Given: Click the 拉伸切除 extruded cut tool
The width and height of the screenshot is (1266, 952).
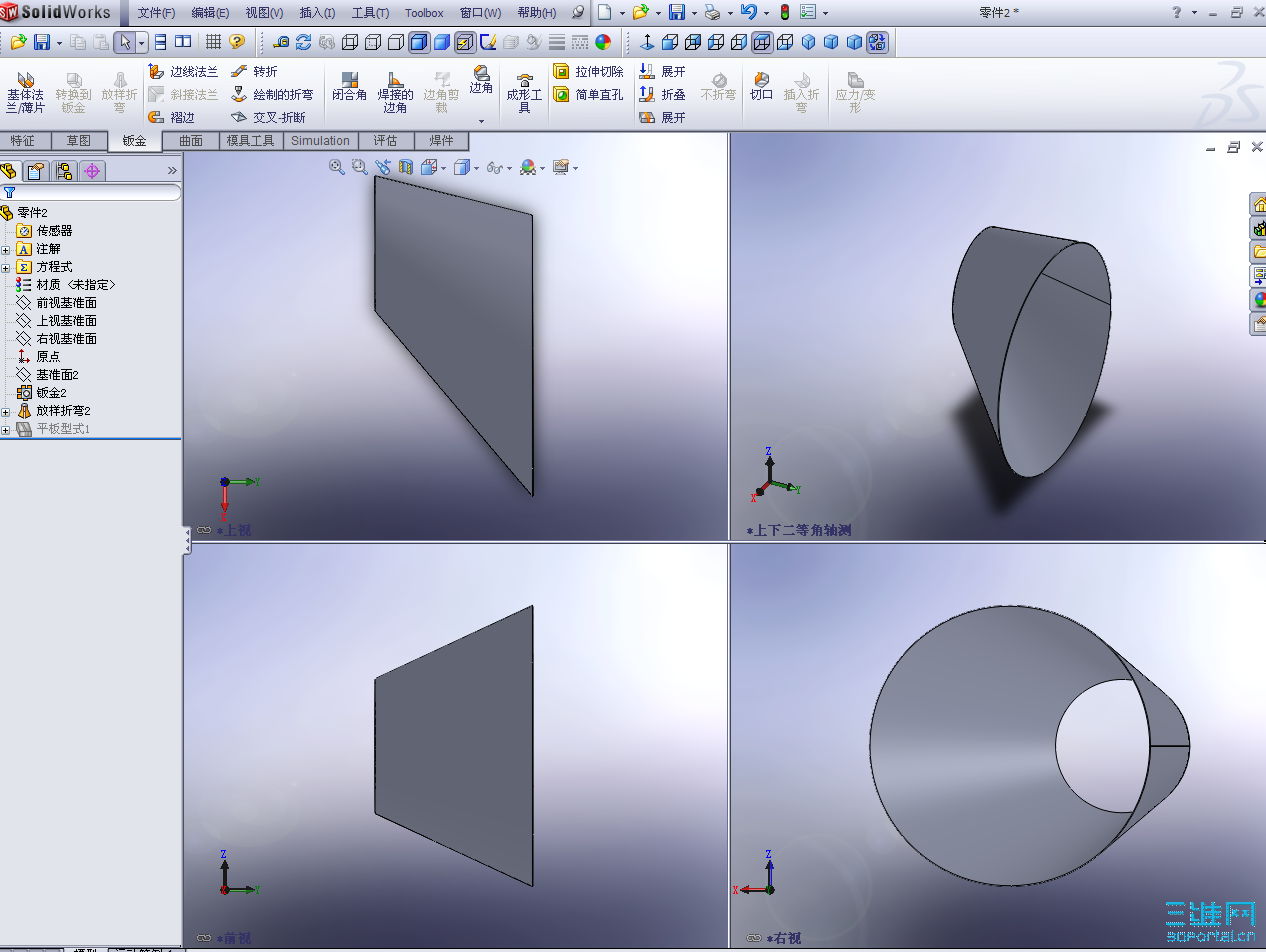Looking at the screenshot, I should (588, 72).
